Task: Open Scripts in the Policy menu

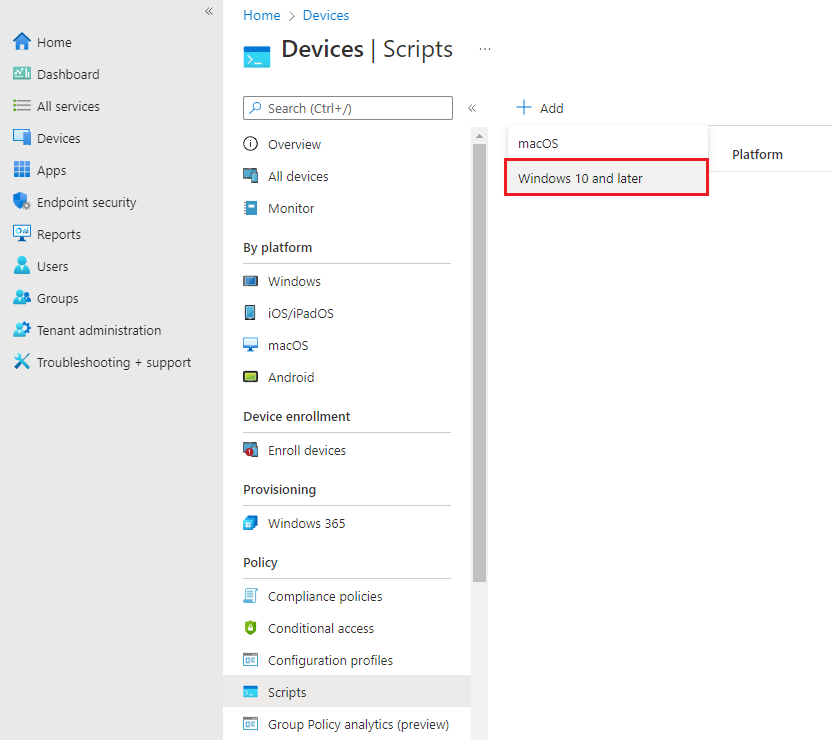Action: click(347, 692)
